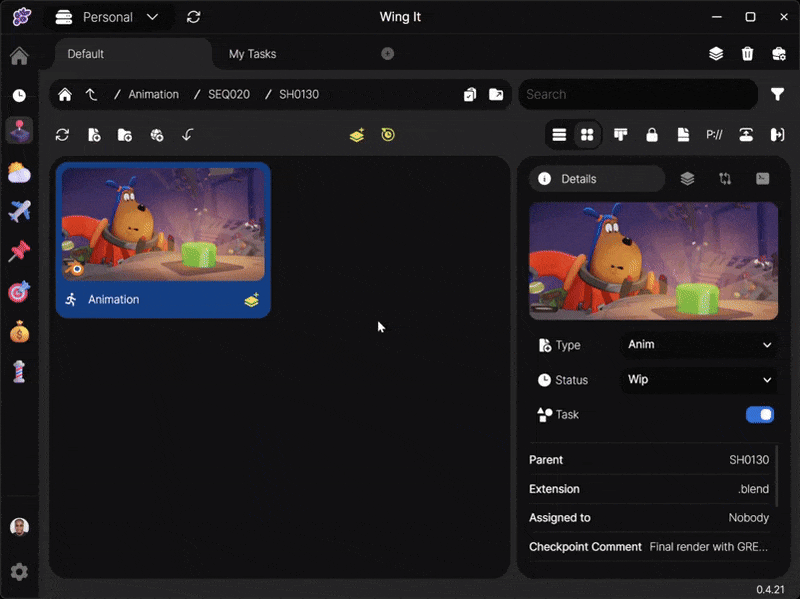The image size is (800, 599).
Task: Open folder in explorer icon
Action: pos(496,94)
